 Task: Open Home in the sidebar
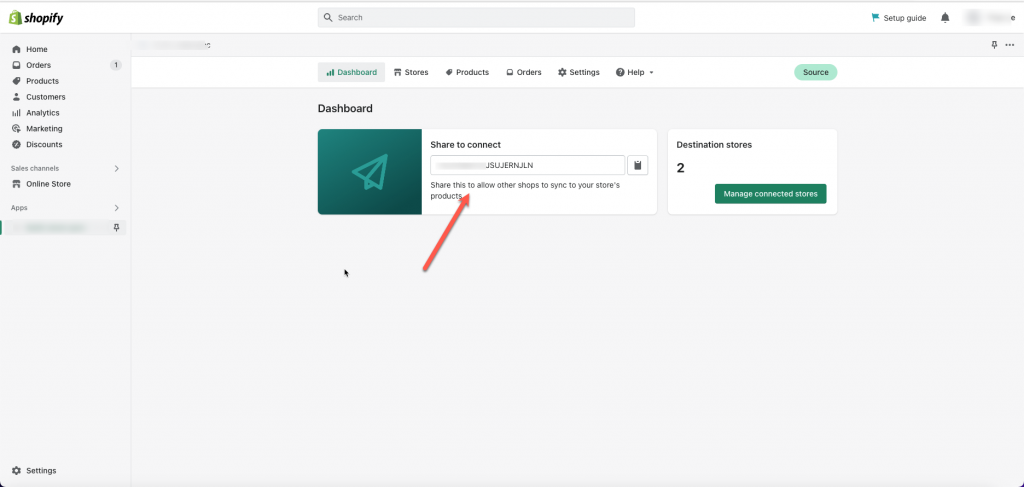click(37, 50)
